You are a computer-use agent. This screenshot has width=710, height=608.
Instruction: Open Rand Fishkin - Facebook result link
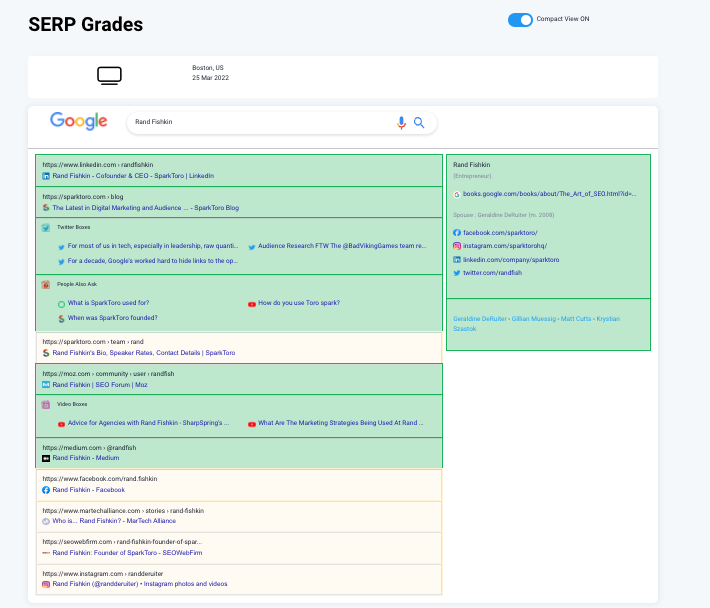point(88,490)
